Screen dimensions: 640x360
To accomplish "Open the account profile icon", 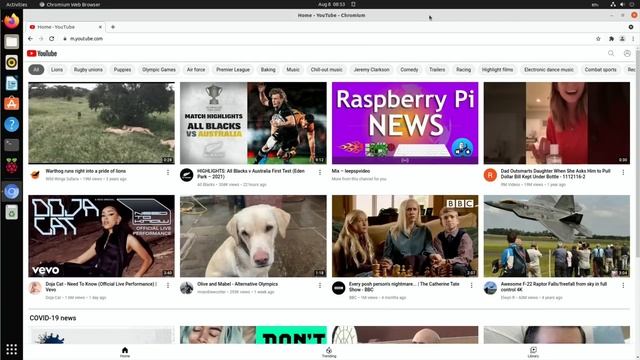I will tap(627, 53).
